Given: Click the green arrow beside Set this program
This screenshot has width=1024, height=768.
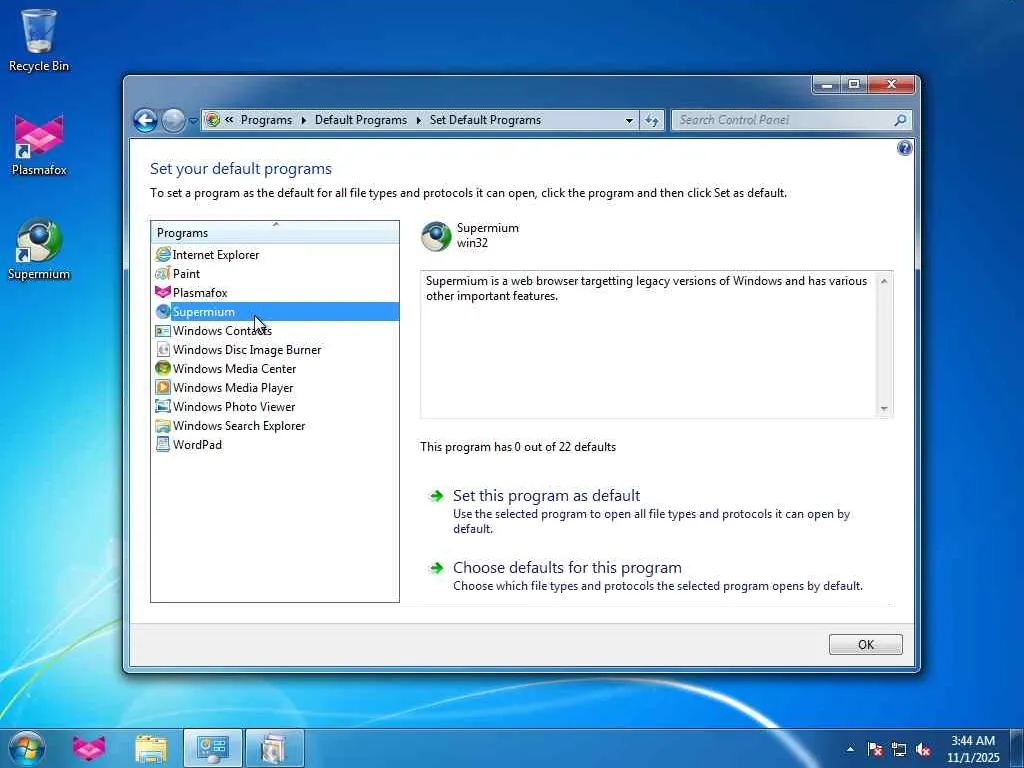Looking at the screenshot, I should click(x=436, y=496).
